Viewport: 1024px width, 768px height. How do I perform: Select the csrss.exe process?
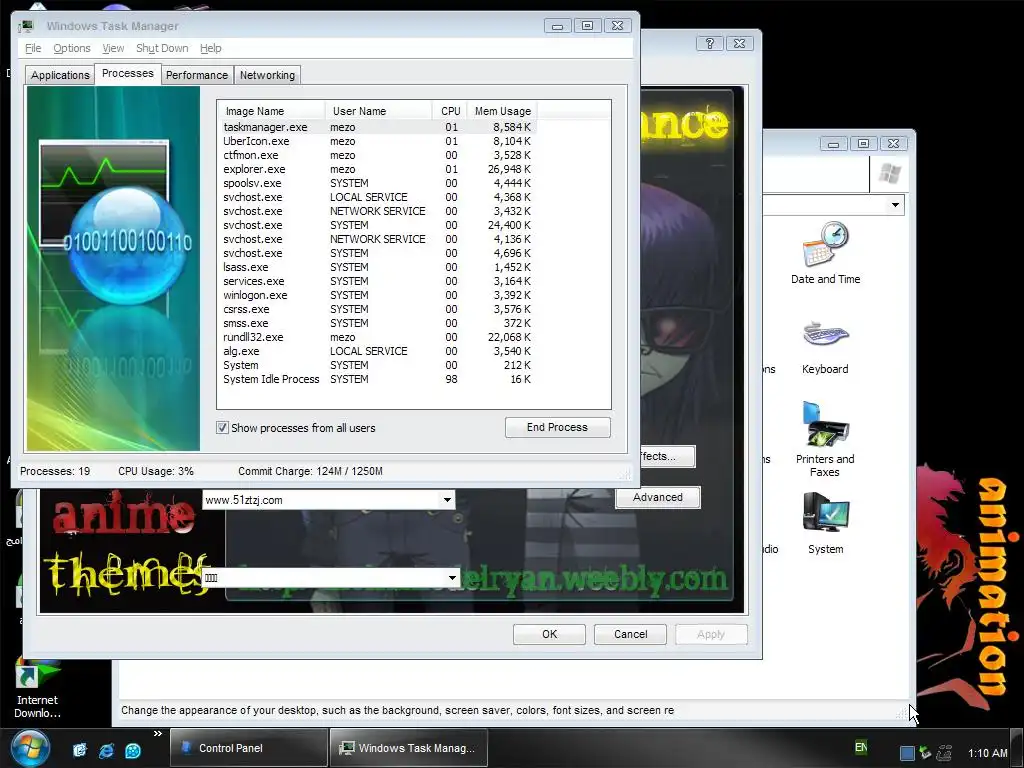click(377, 310)
